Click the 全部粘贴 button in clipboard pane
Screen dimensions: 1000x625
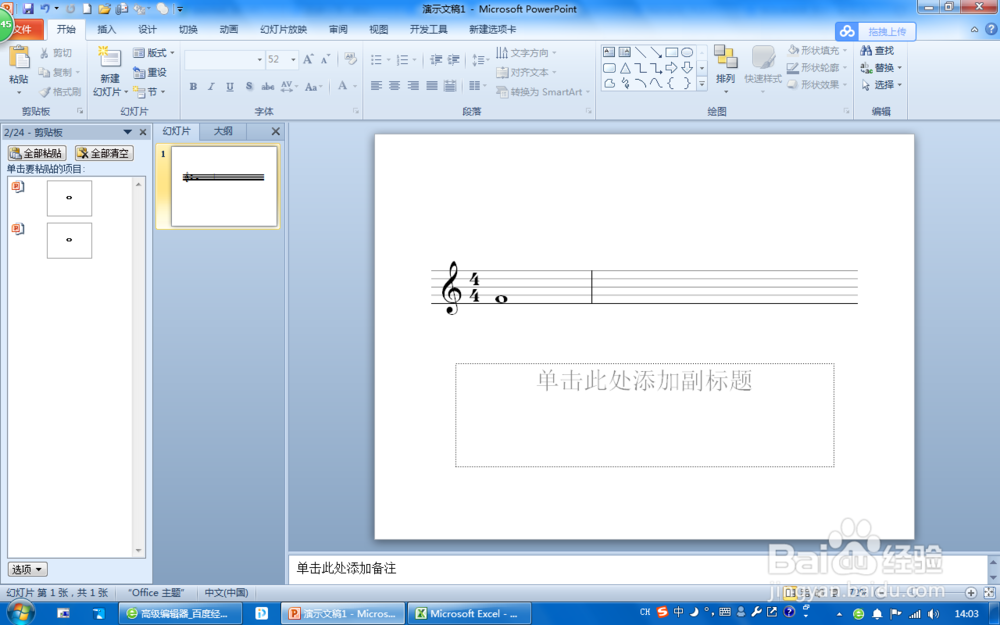pyautogui.click(x=38, y=153)
